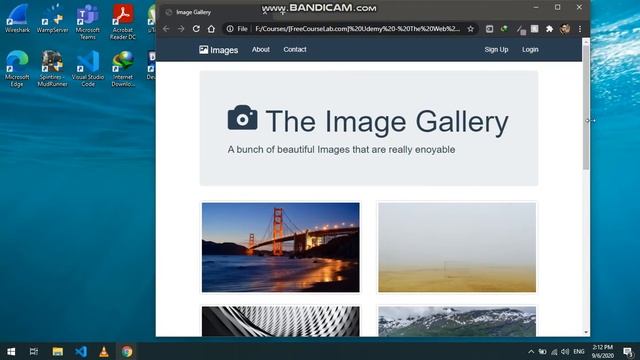This screenshot has width=640, height=360.
Task: Reload the Image Gallery page
Action: coord(196,29)
